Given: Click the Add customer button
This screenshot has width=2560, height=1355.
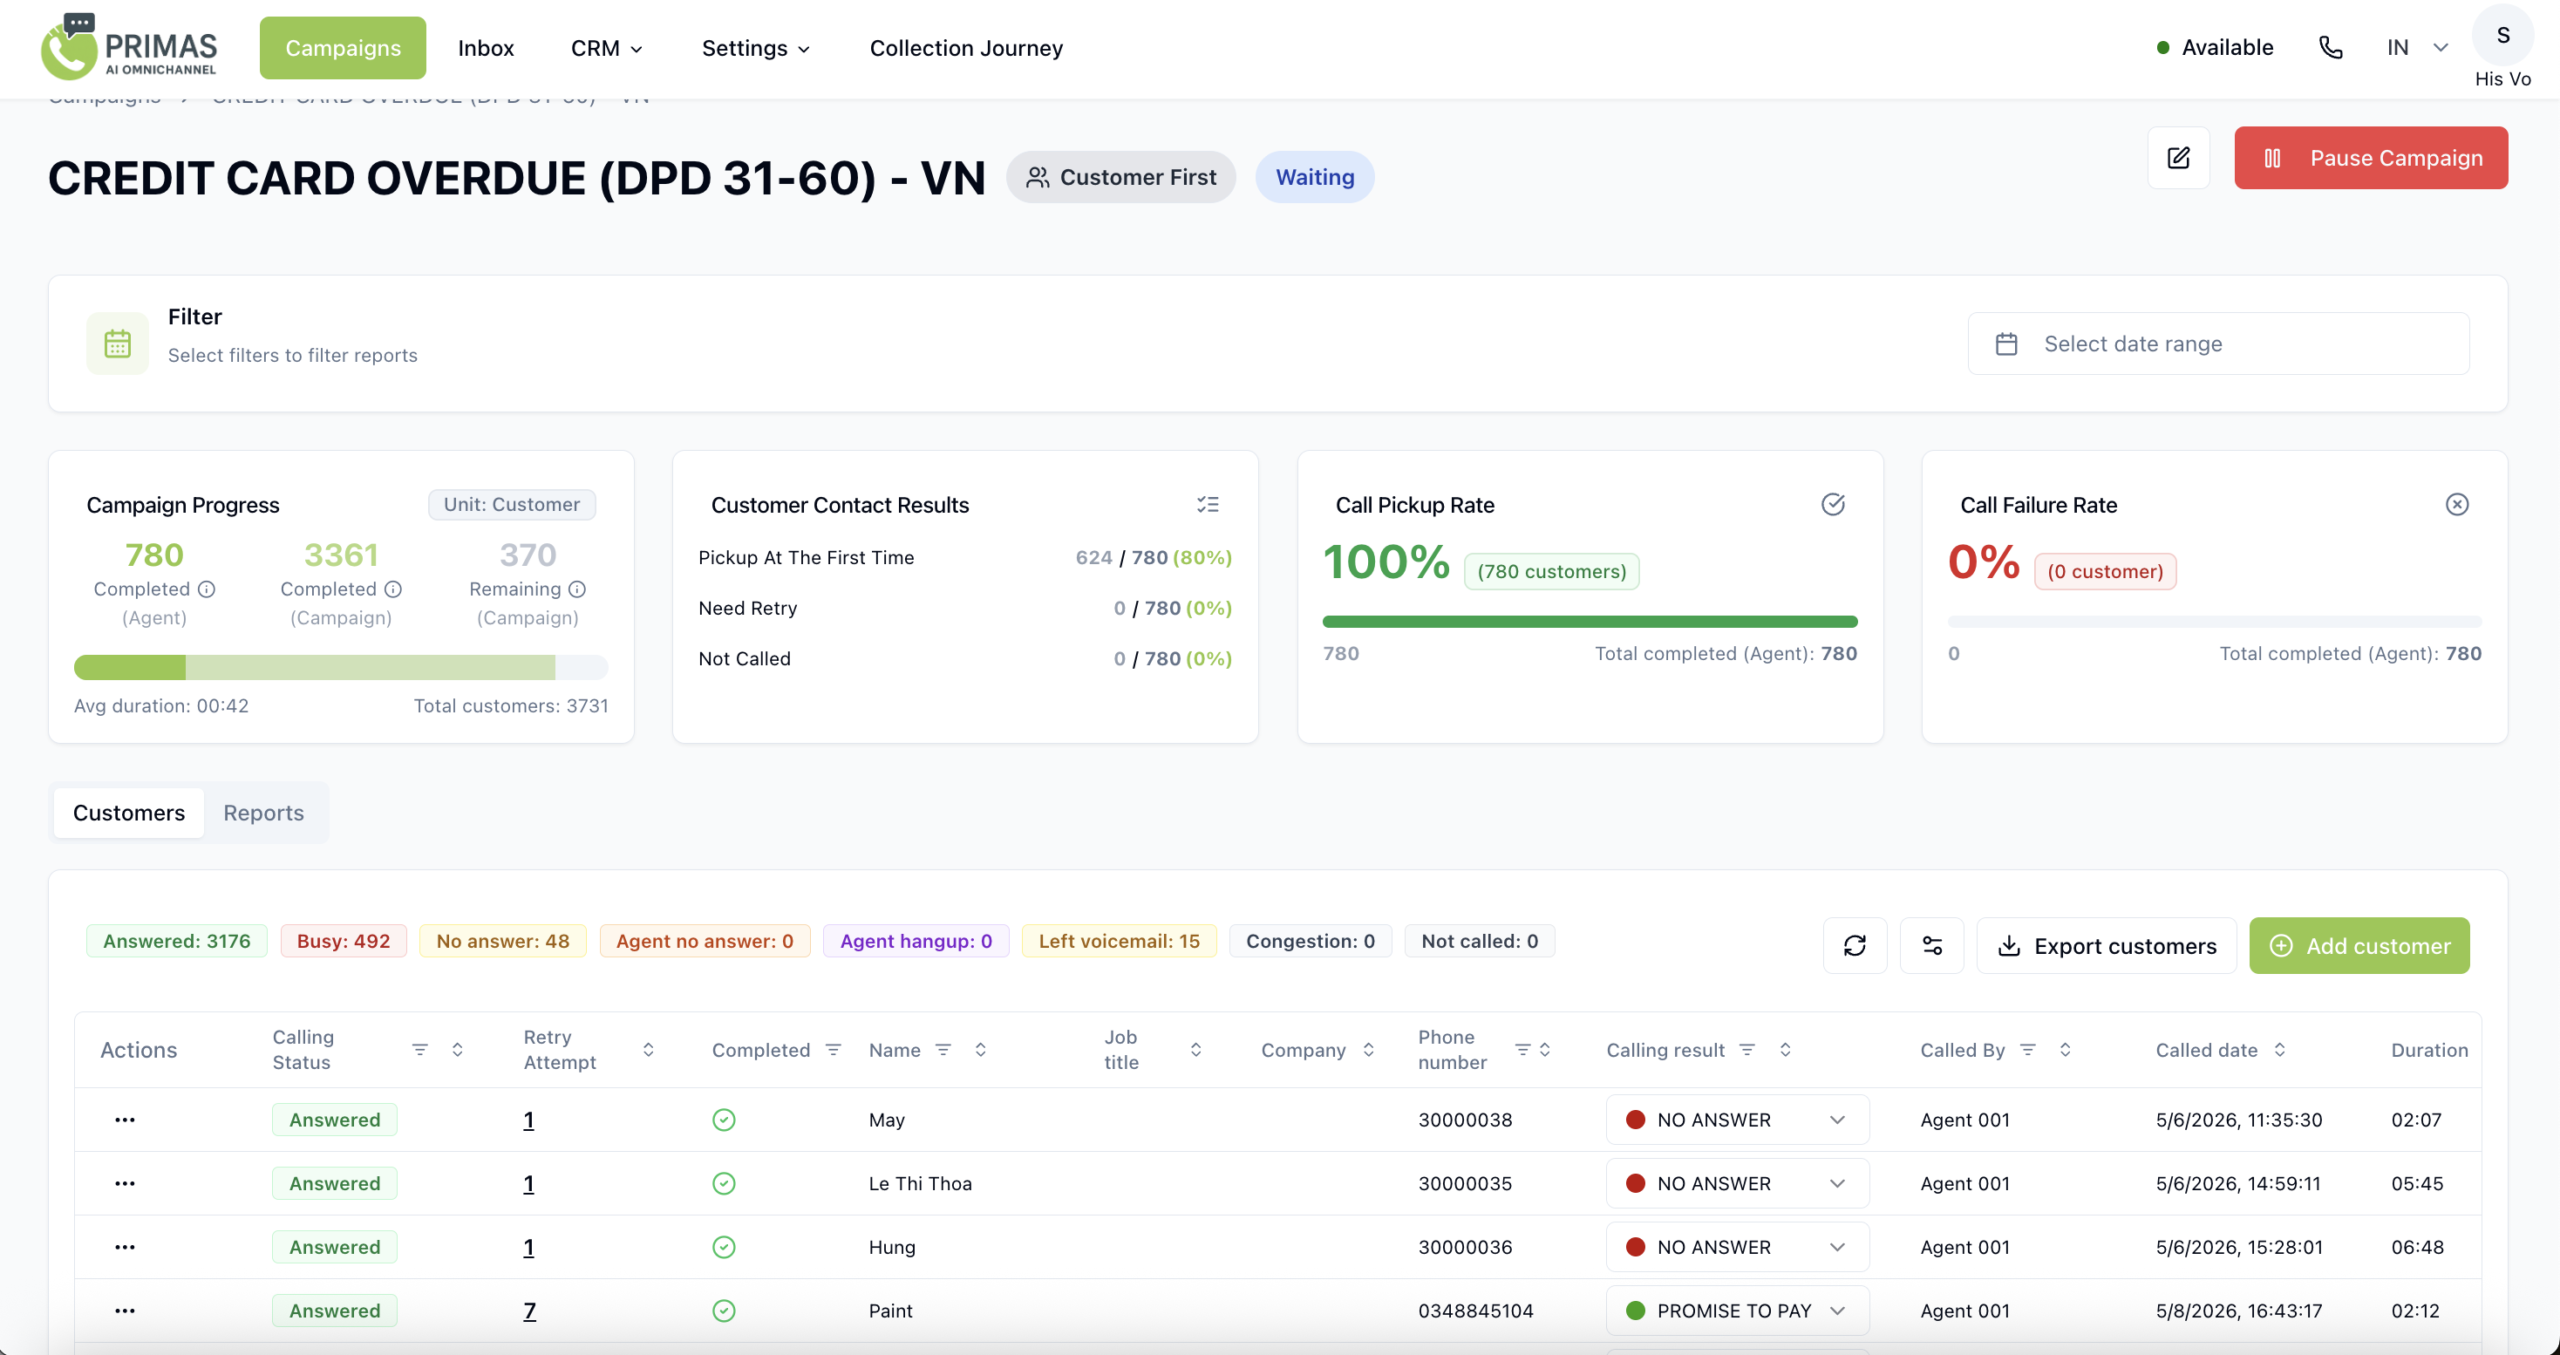Looking at the screenshot, I should point(2359,945).
